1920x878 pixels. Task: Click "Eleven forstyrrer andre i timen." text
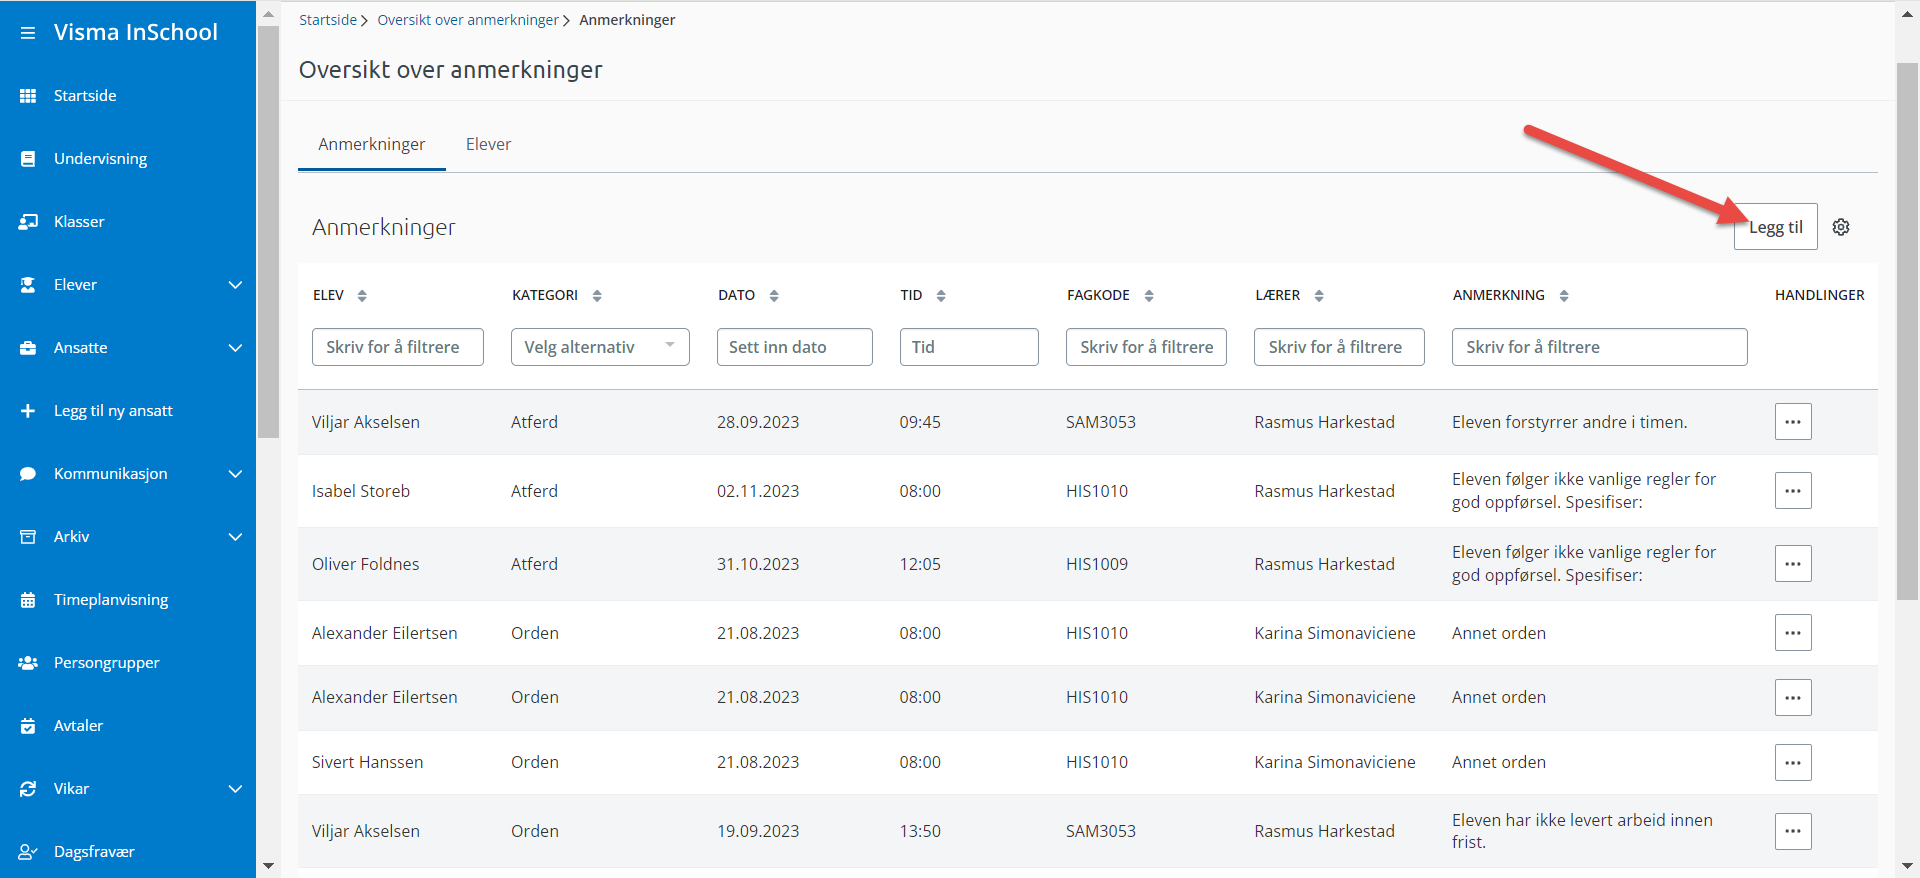click(x=1570, y=422)
